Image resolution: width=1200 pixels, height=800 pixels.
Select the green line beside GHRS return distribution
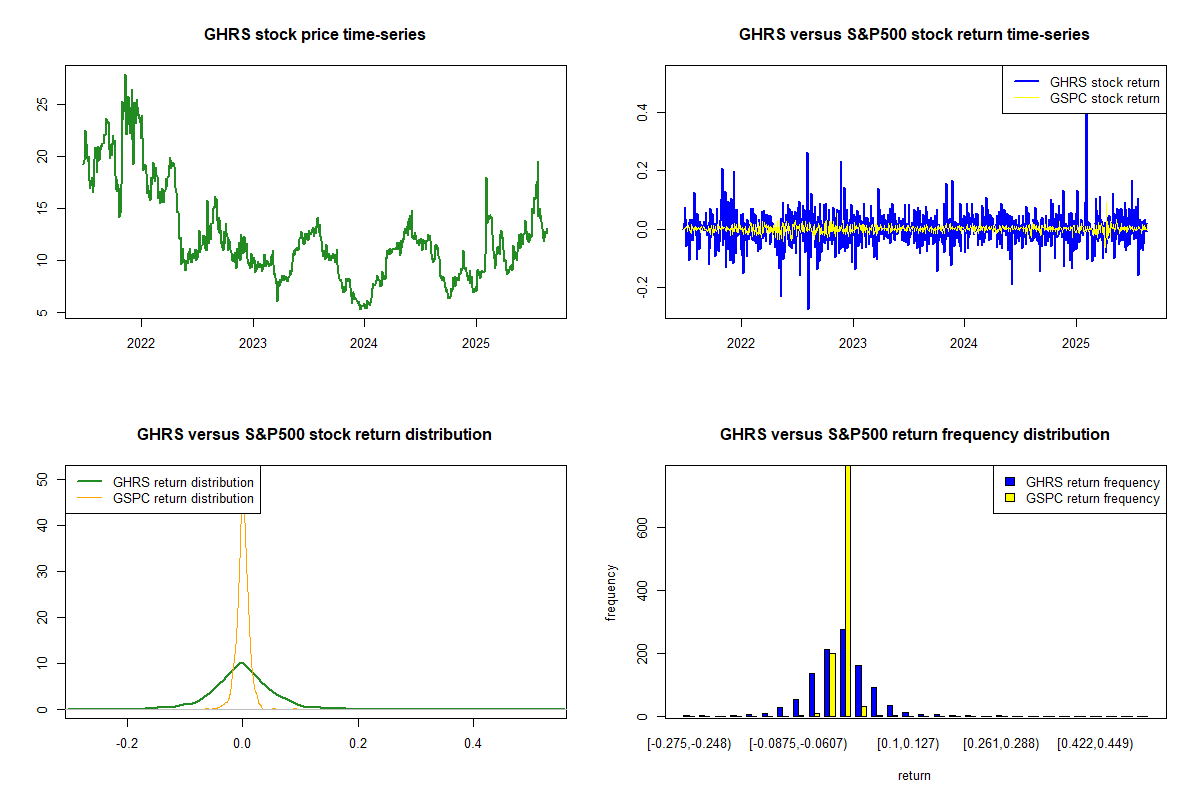[x=89, y=482]
